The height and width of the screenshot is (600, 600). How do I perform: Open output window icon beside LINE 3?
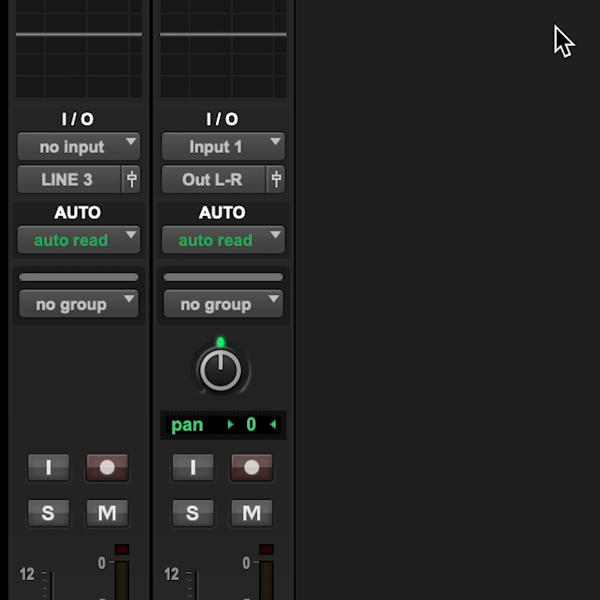[x=131, y=179]
